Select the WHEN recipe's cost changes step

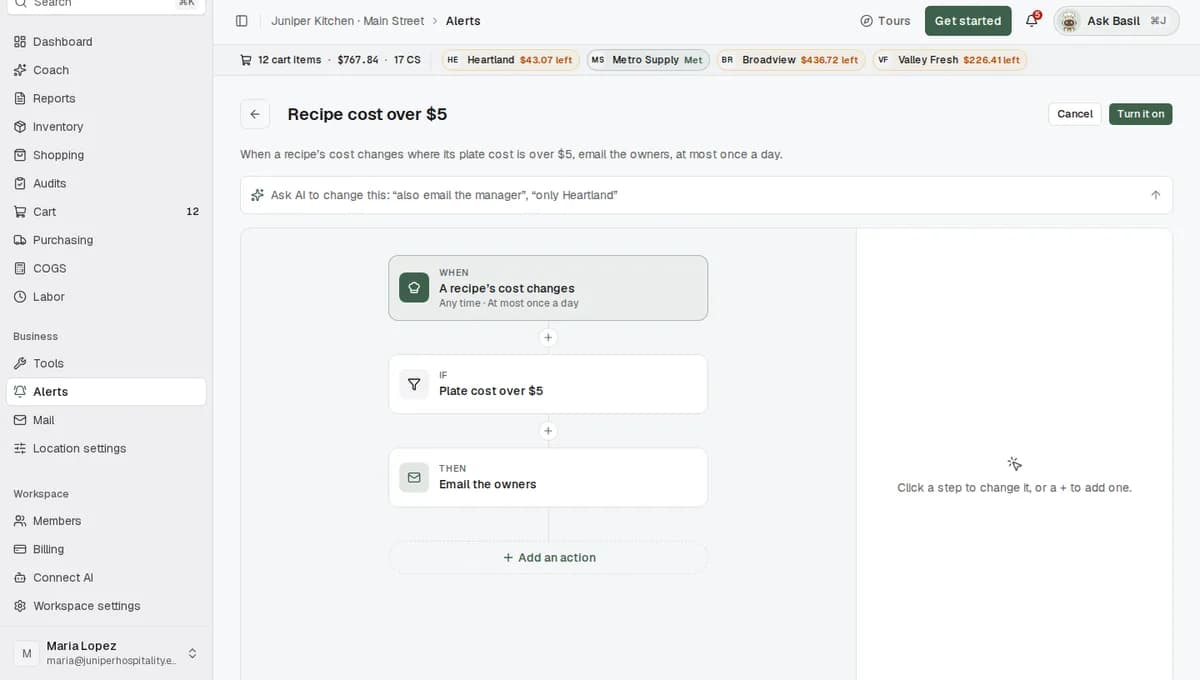tap(548, 288)
